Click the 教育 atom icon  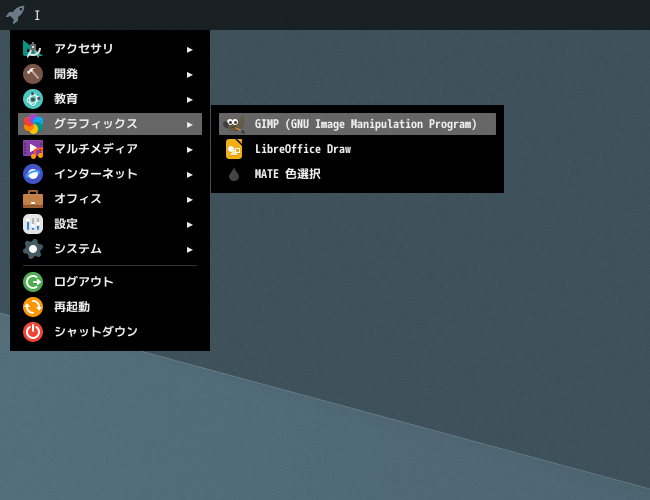coord(33,99)
